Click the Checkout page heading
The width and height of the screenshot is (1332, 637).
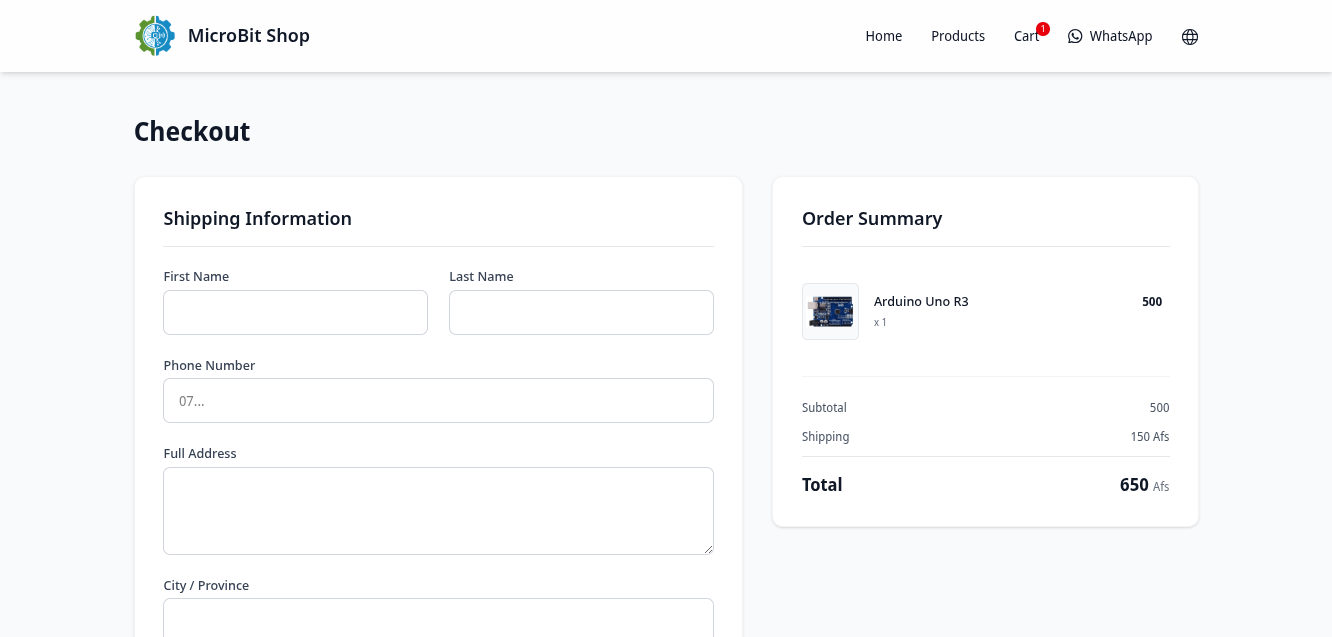[192, 132]
